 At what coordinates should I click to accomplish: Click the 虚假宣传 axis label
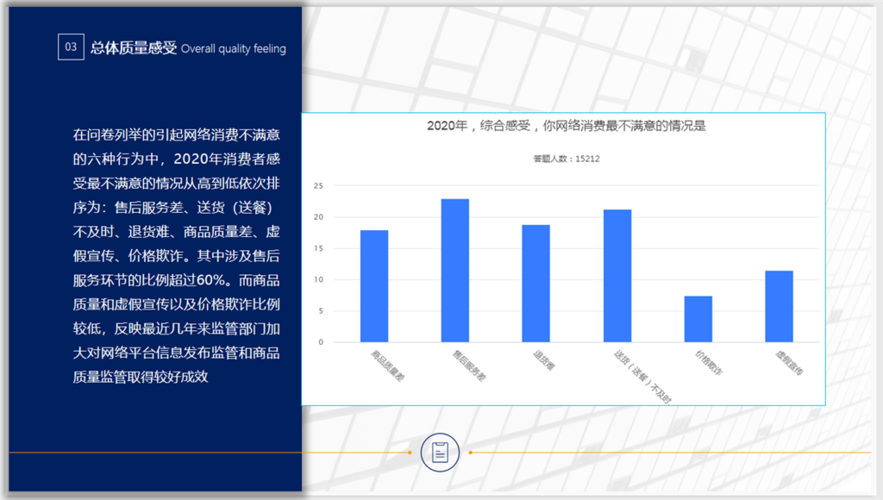[x=790, y=362]
